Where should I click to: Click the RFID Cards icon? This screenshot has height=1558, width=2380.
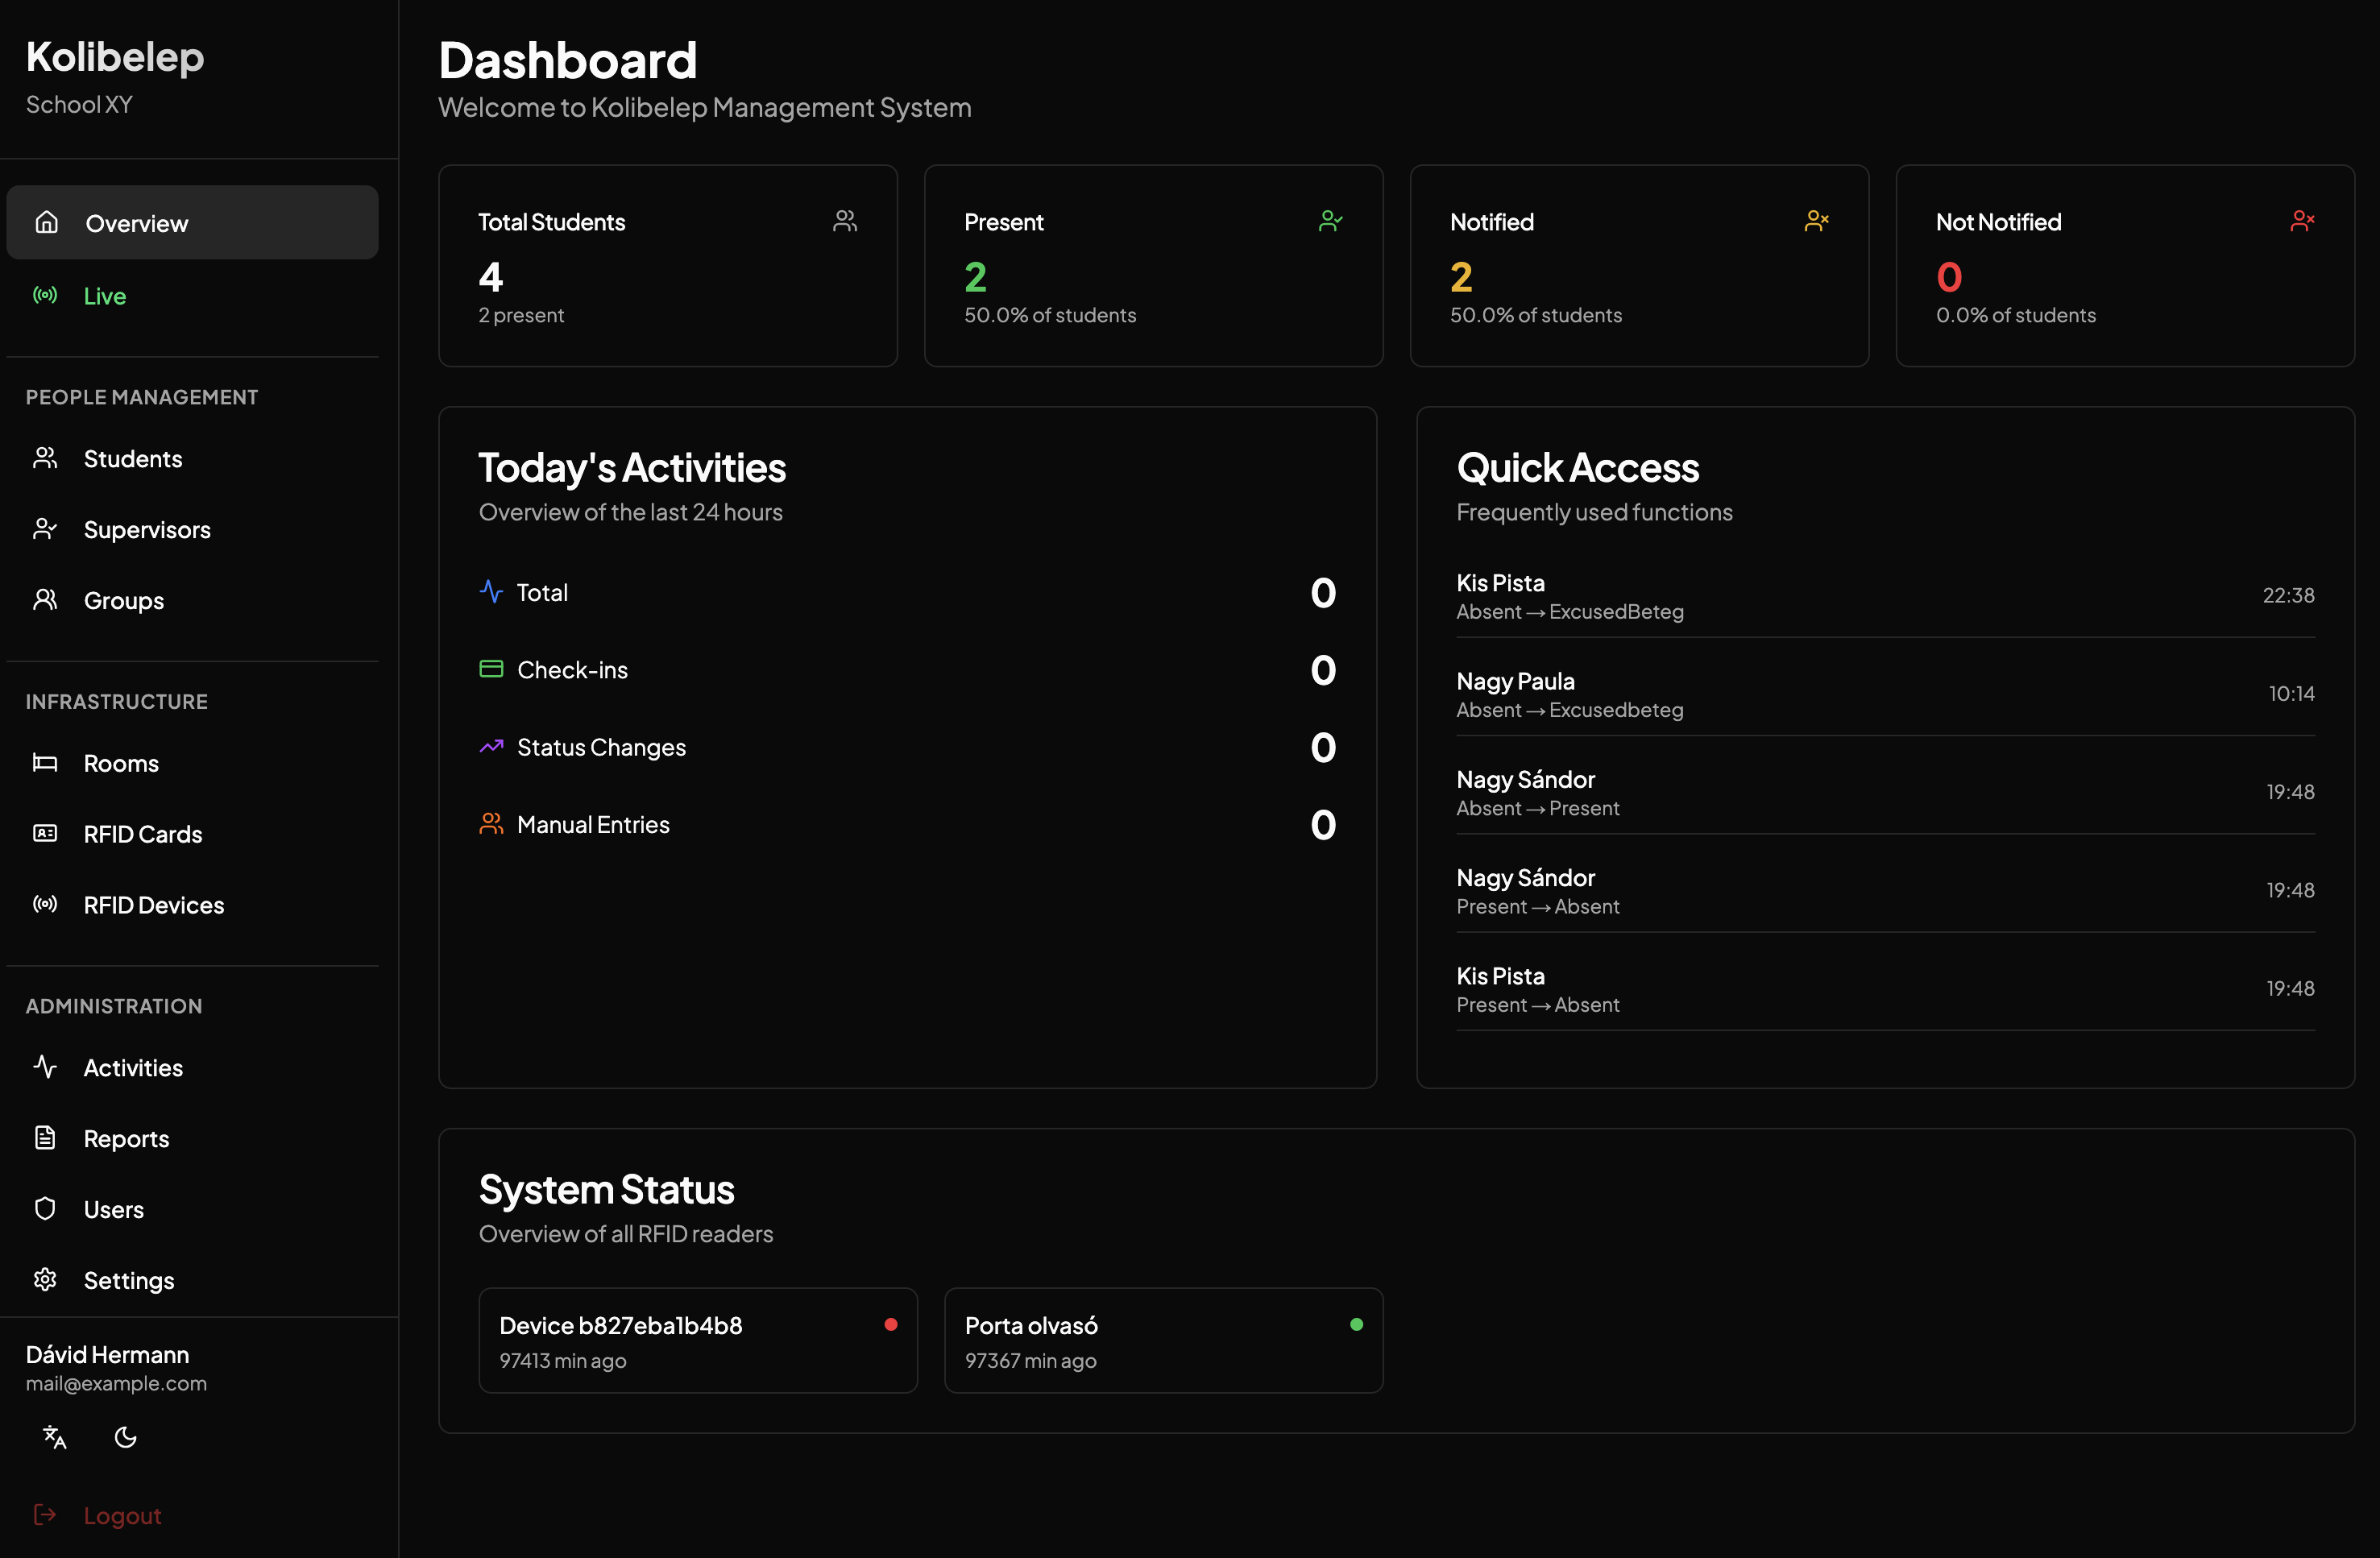tap(45, 834)
